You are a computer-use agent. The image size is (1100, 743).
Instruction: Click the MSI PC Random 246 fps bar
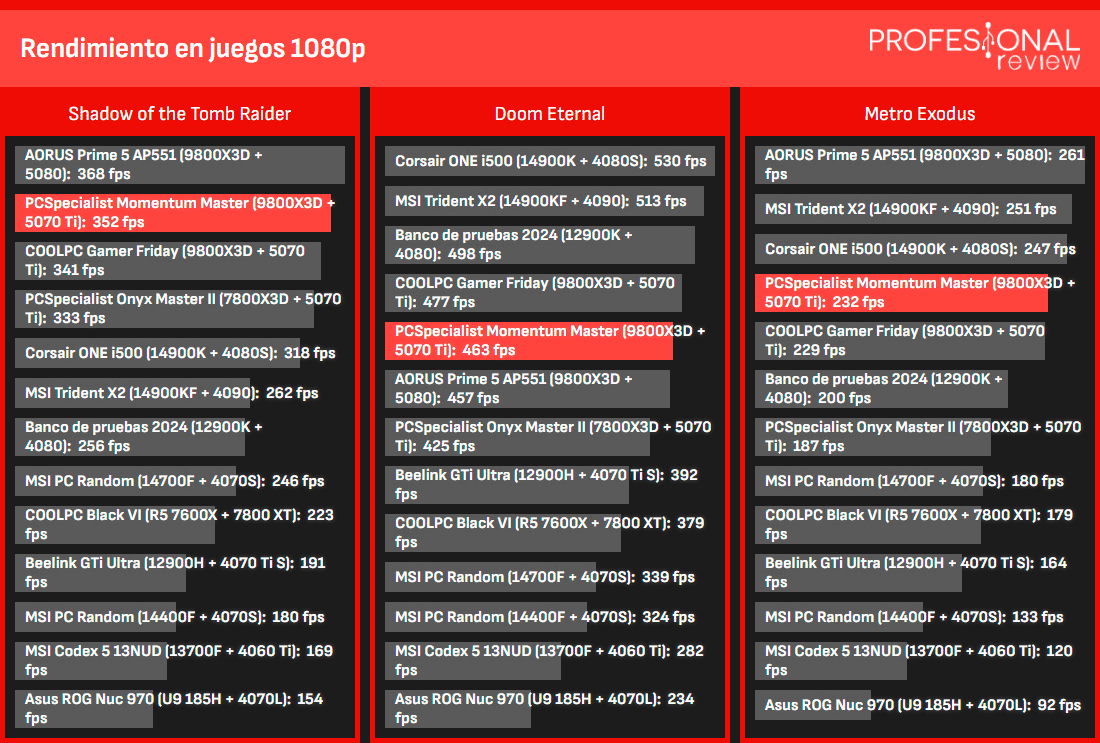click(126, 481)
